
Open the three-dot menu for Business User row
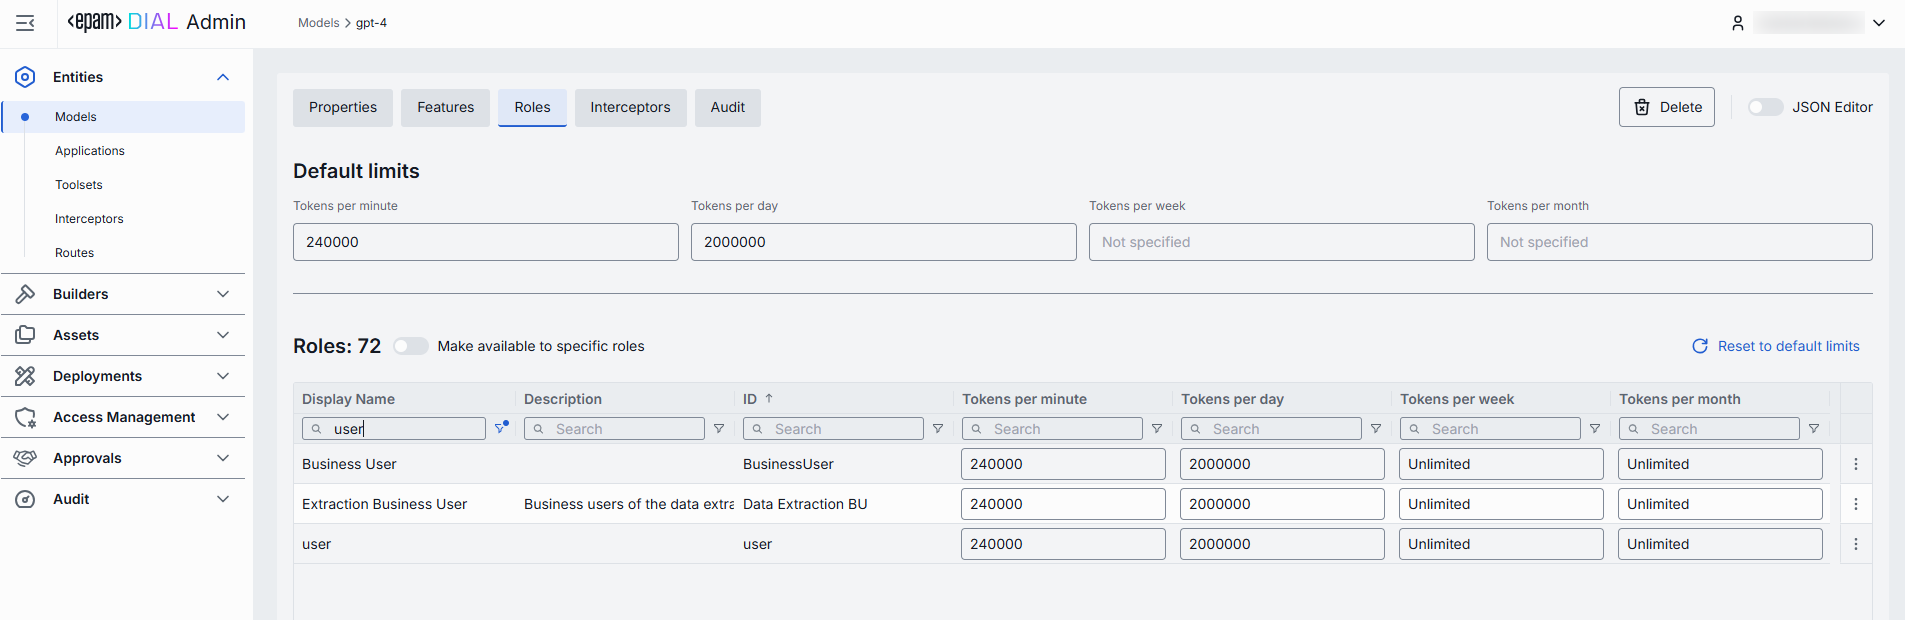pyautogui.click(x=1855, y=464)
